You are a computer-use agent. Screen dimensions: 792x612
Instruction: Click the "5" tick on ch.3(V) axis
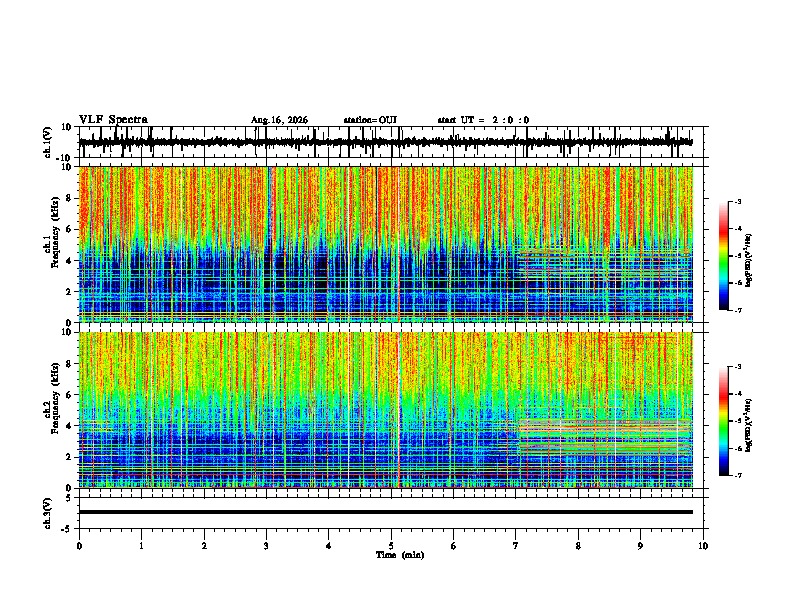click(70, 498)
